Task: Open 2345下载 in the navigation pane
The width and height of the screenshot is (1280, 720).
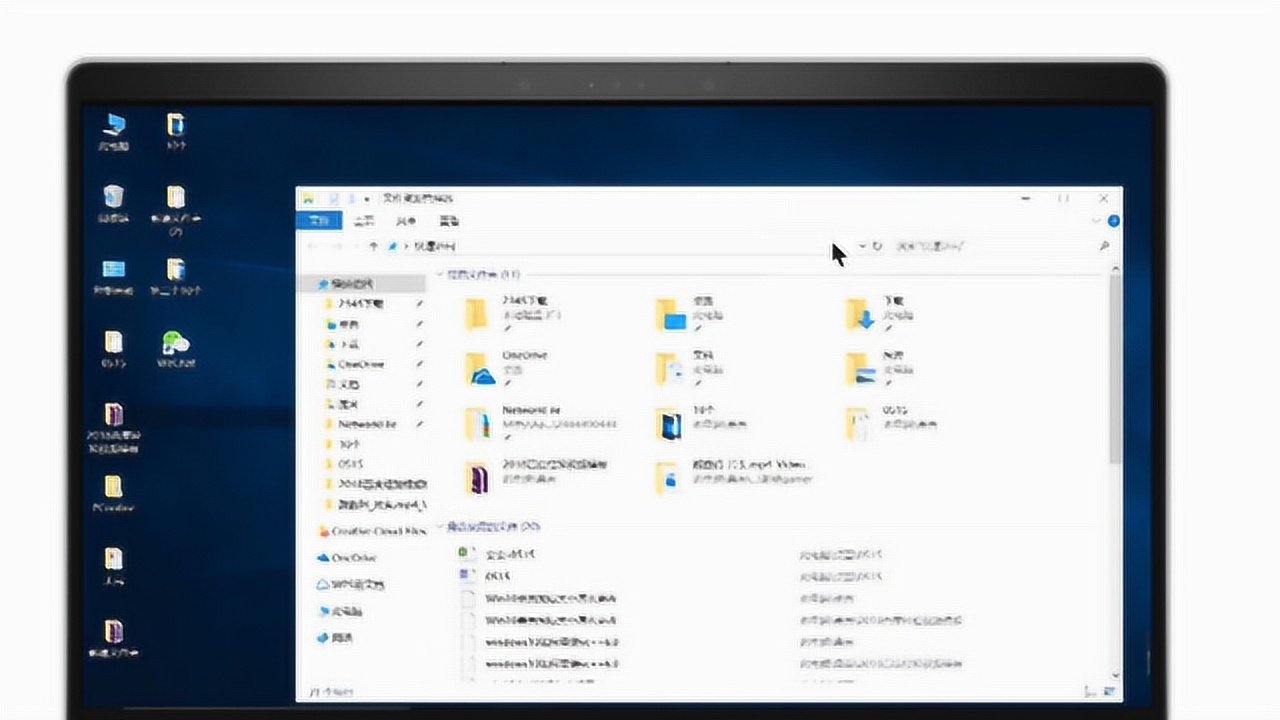Action: (x=360, y=303)
